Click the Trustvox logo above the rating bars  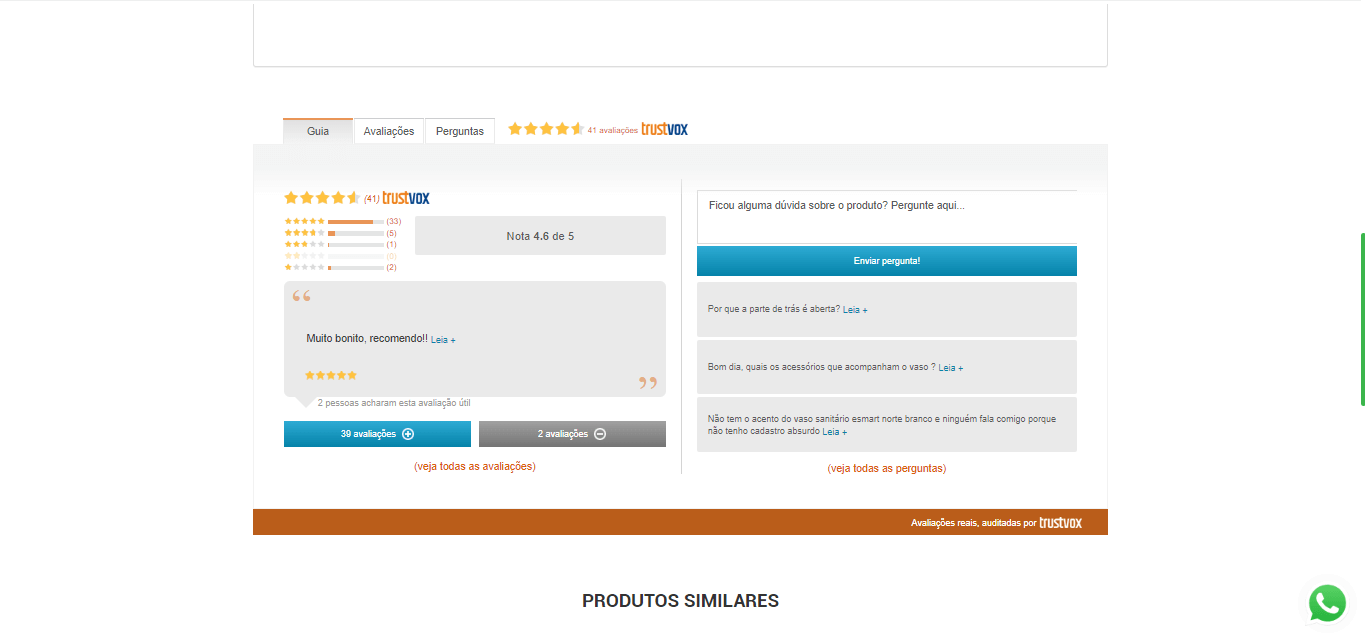406,198
